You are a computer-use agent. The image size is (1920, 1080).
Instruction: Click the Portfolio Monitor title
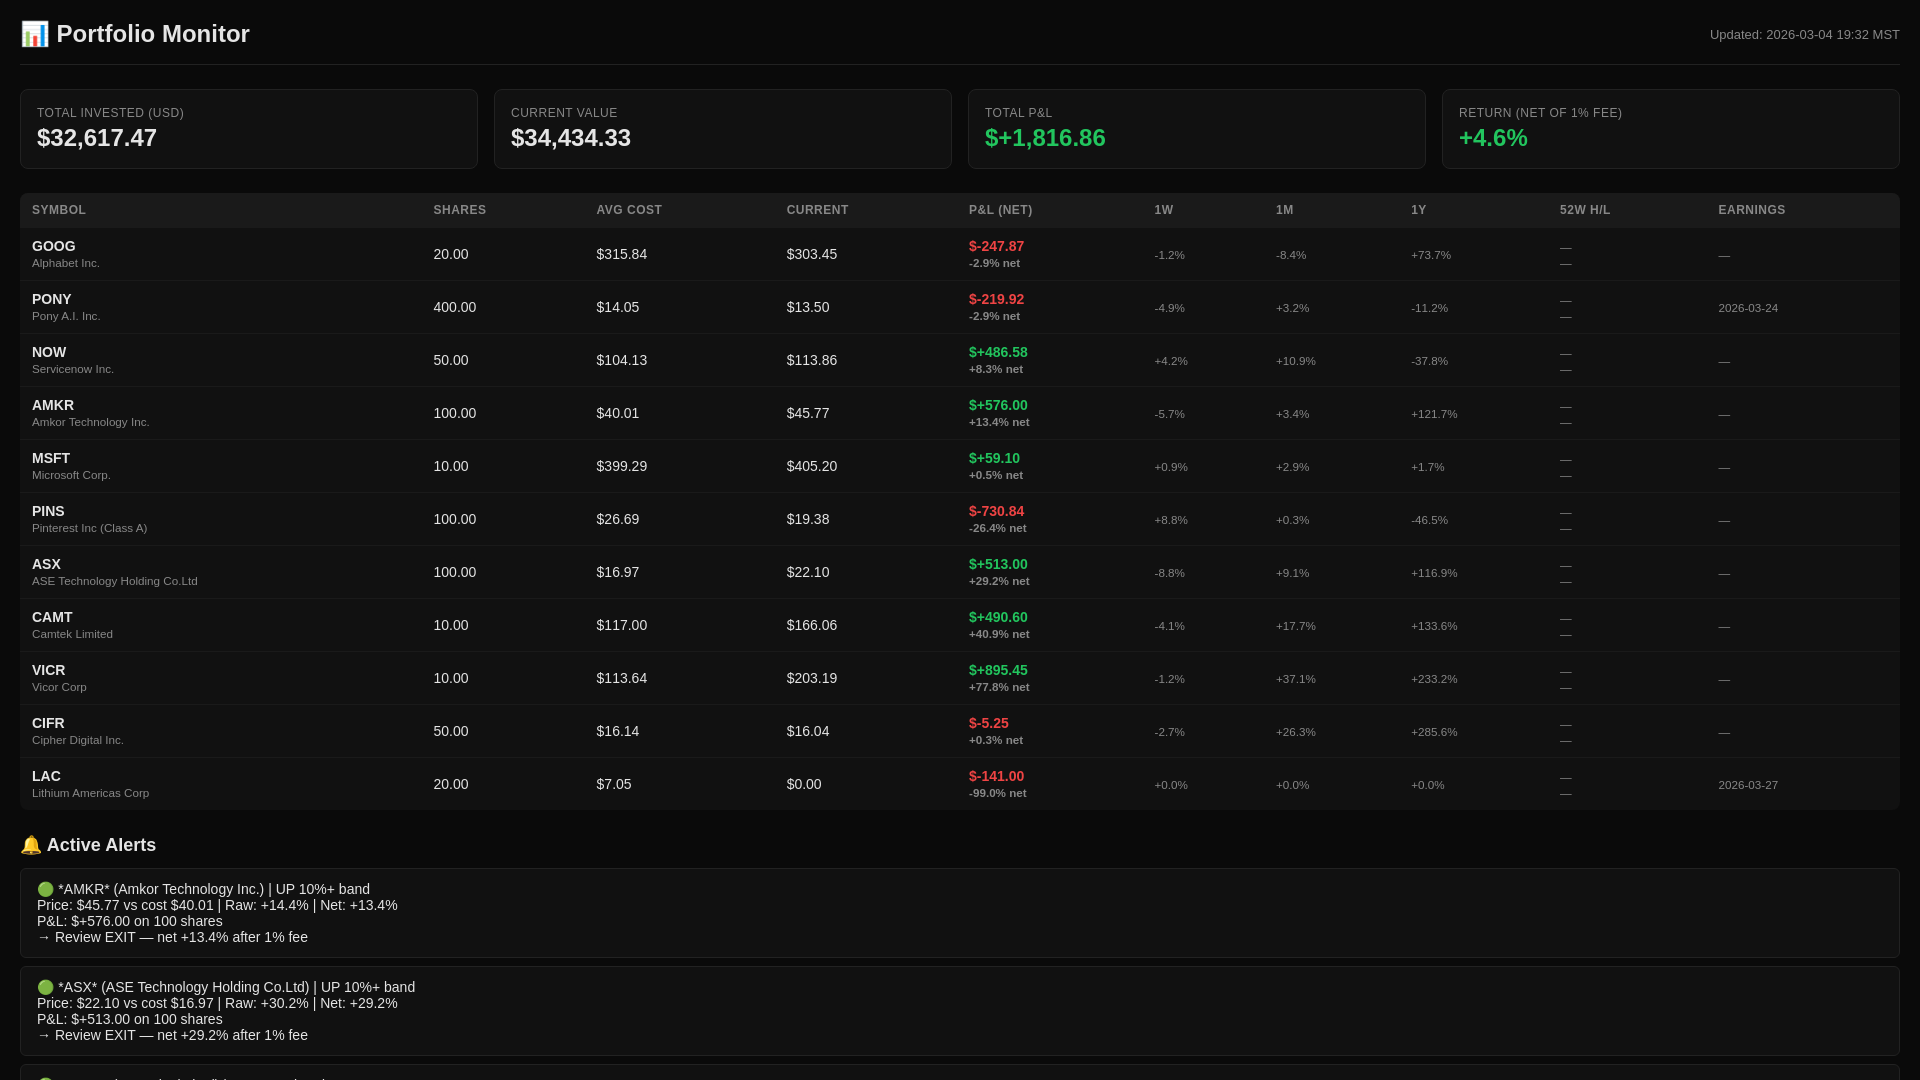[x=153, y=34]
